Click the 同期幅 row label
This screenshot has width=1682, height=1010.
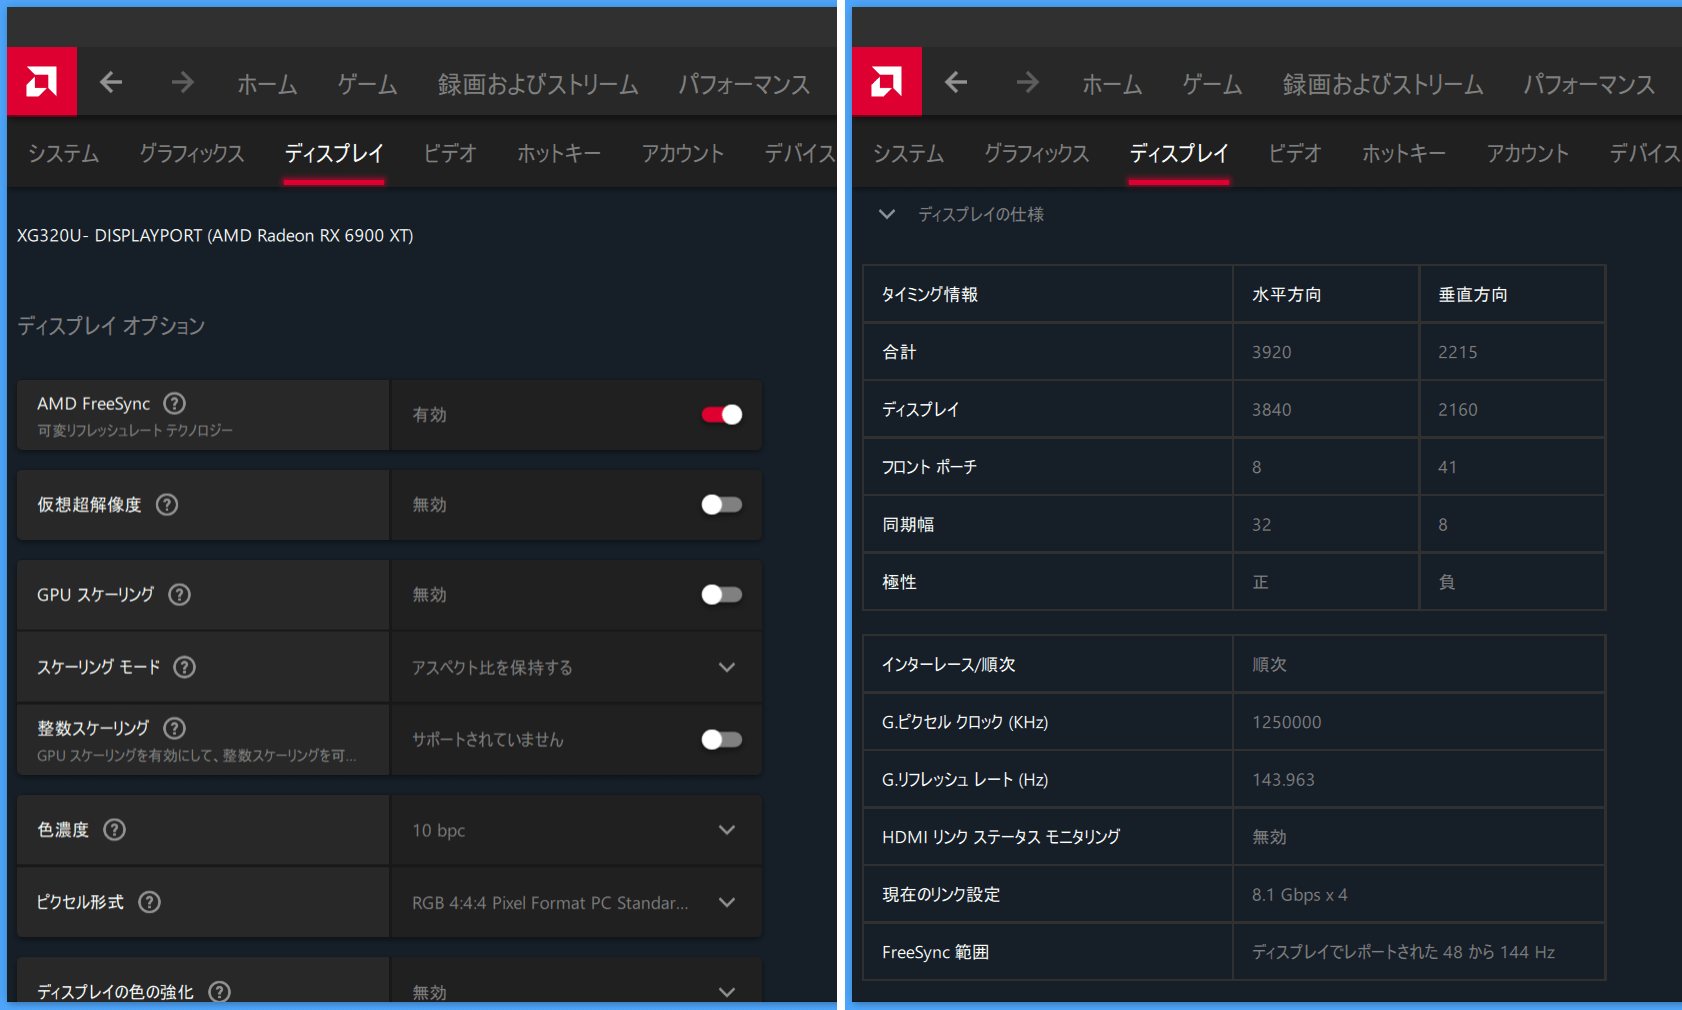(908, 524)
